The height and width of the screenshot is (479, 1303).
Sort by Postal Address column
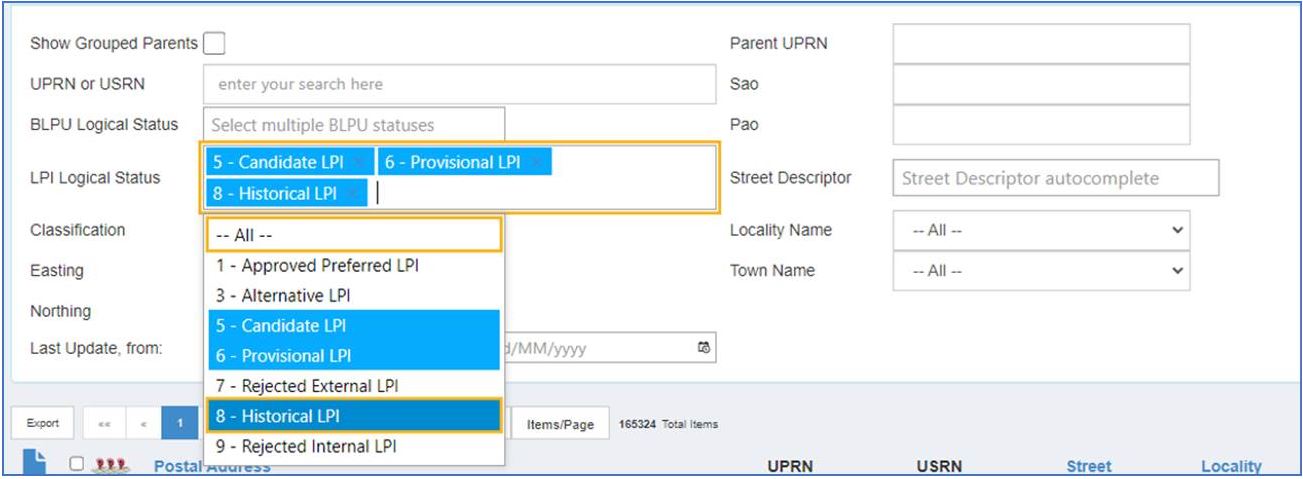[212, 466]
